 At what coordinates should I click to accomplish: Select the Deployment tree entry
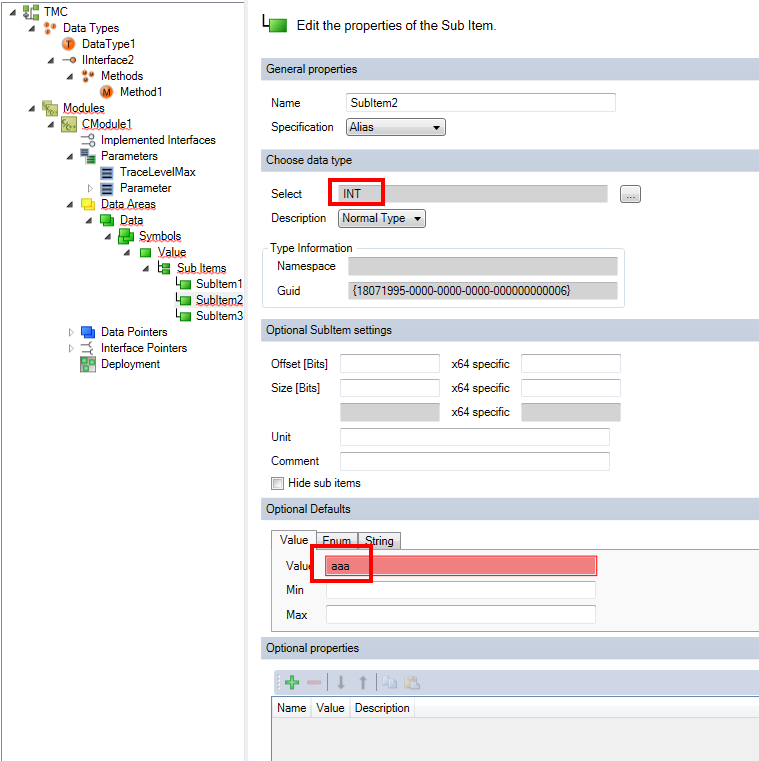130,364
